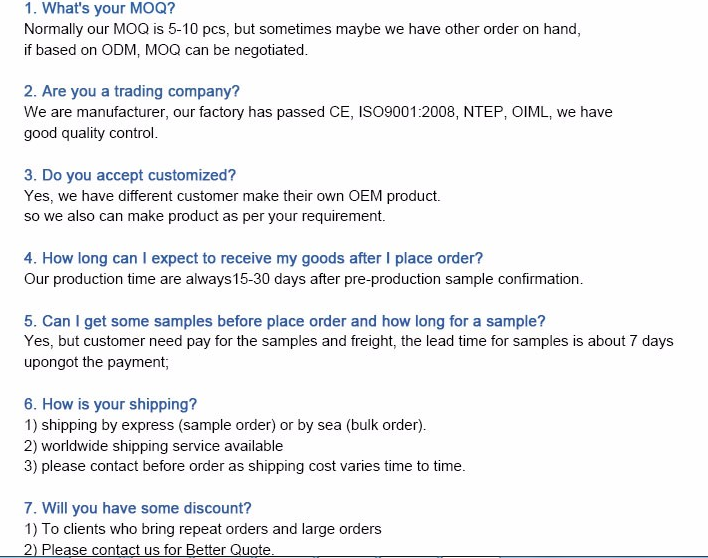Click the "Normally our MOQ is 5-10 pcs" line
The image size is (708, 558).
pyautogui.click(x=300, y=29)
